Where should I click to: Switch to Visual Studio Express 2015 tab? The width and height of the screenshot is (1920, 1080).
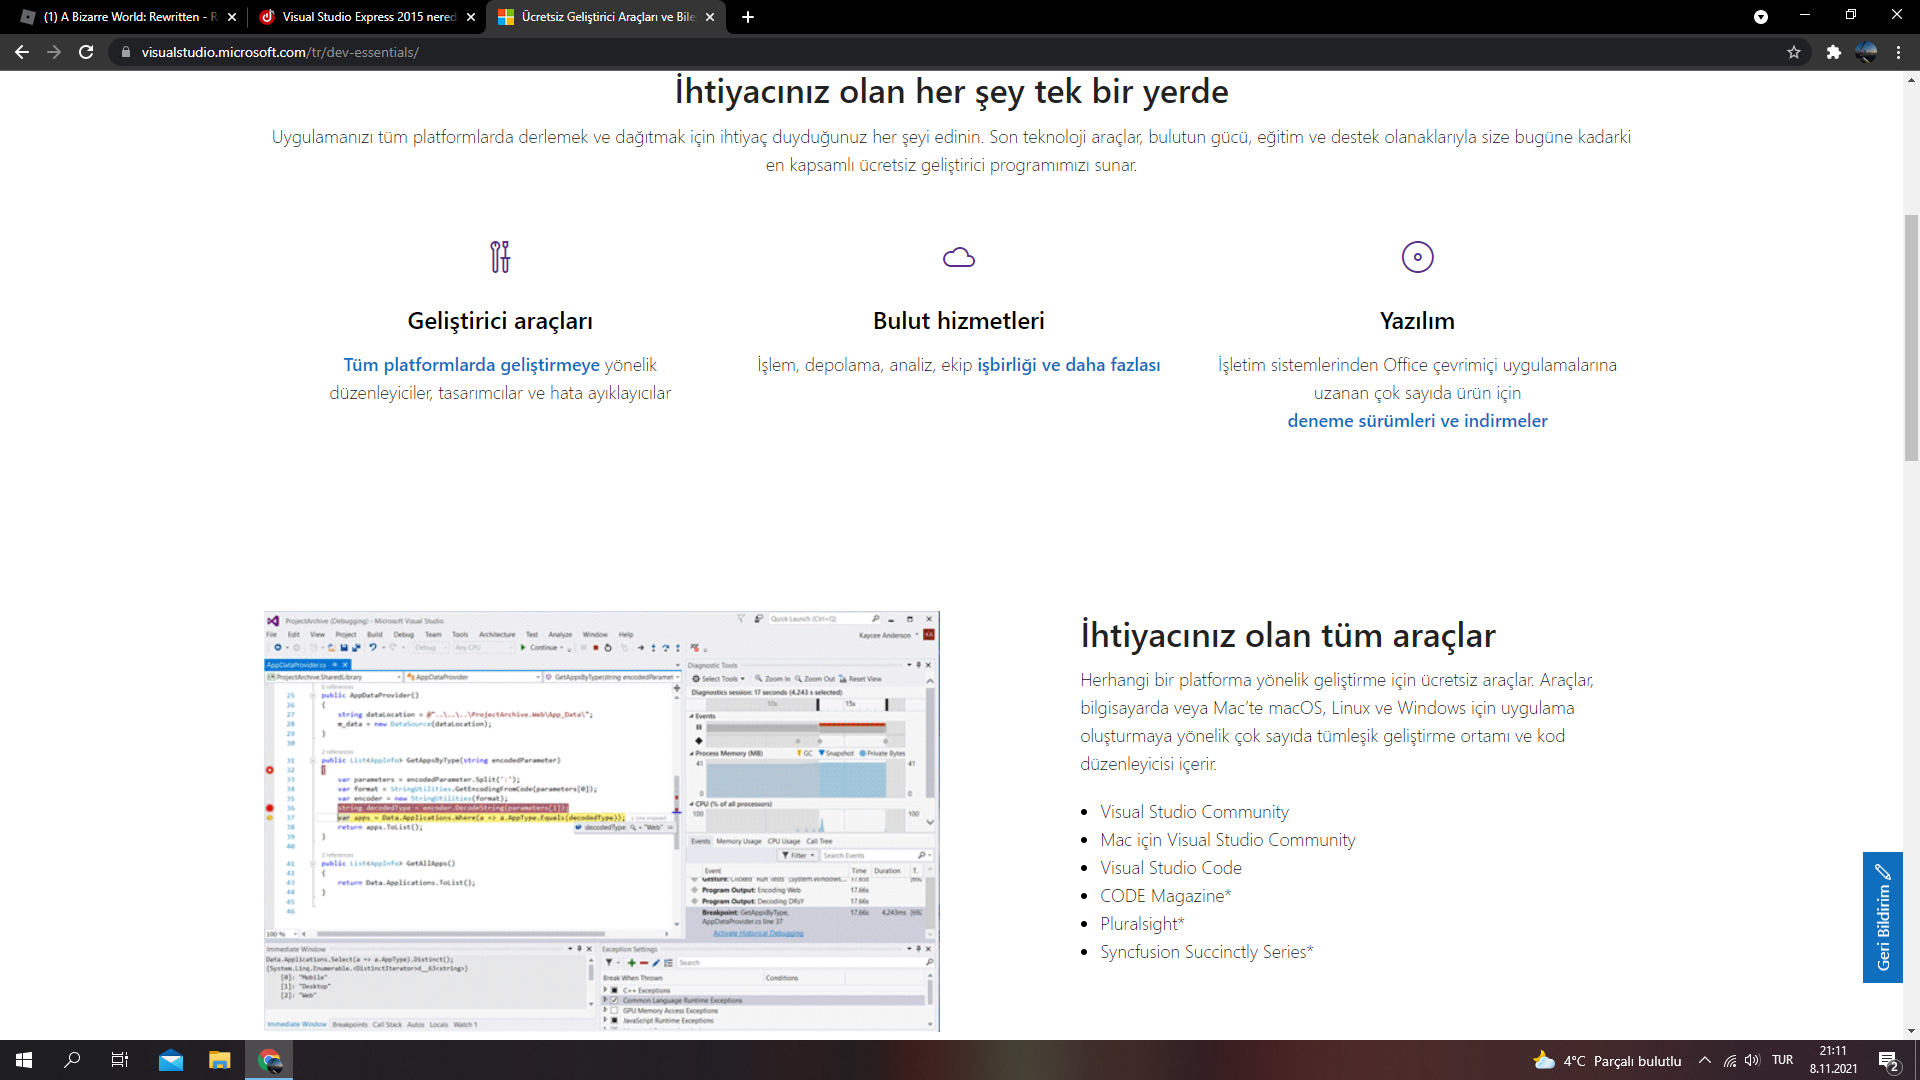tap(368, 17)
